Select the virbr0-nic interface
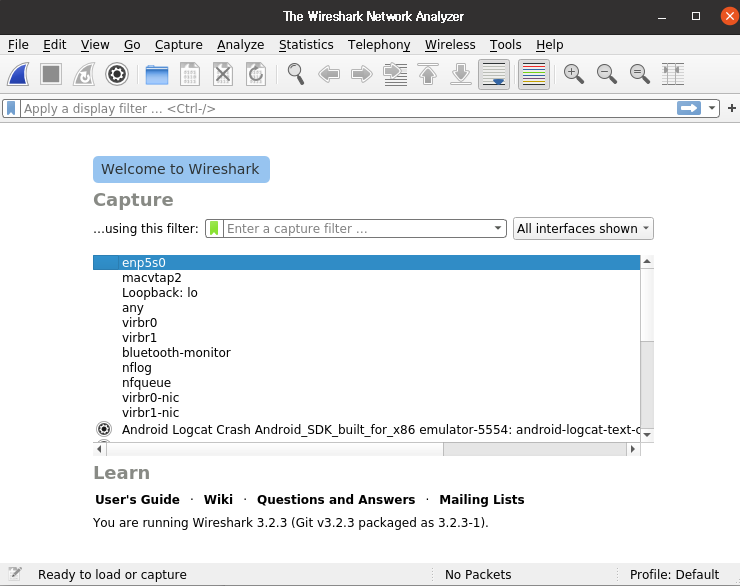This screenshot has height=586, width=740. (x=366, y=398)
